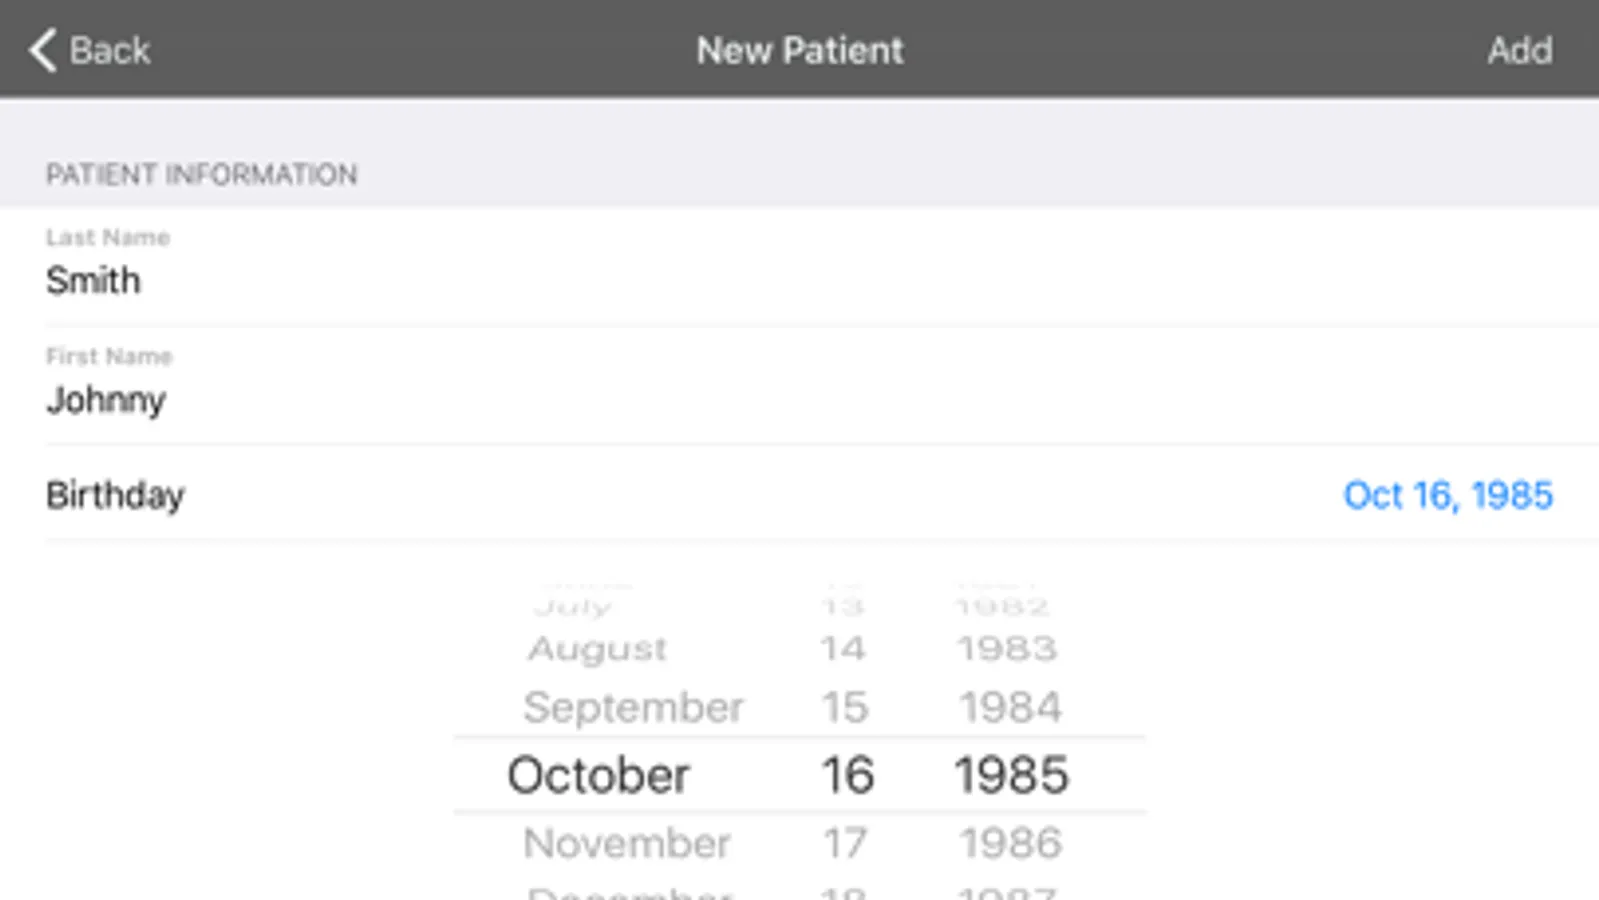Image resolution: width=1599 pixels, height=900 pixels.
Task: Tap the Add button
Action: click(1519, 50)
